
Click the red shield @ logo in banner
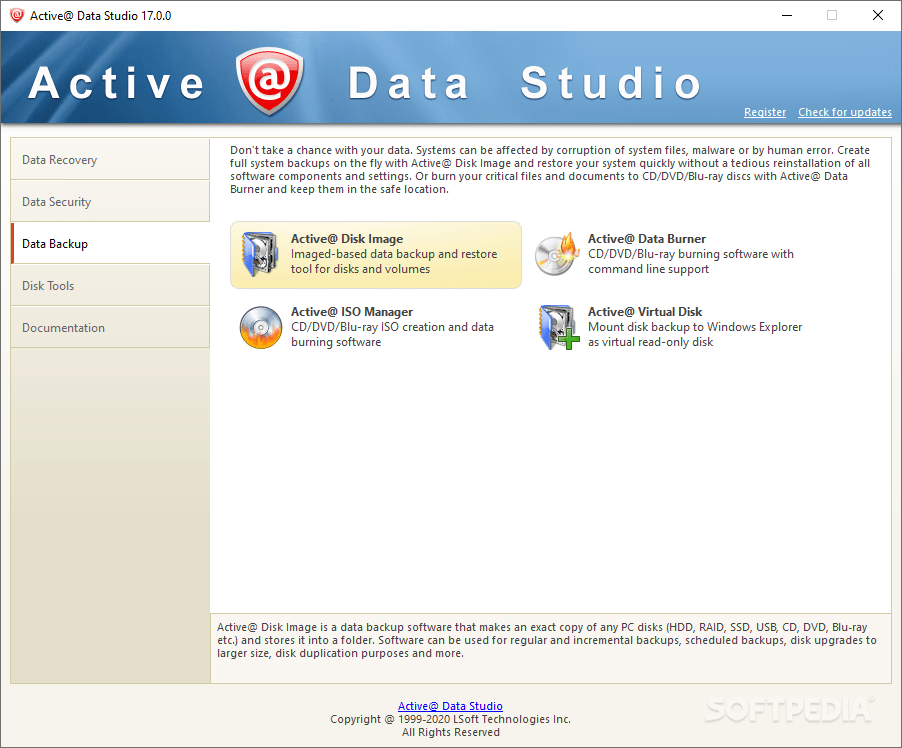tap(269, 80)
